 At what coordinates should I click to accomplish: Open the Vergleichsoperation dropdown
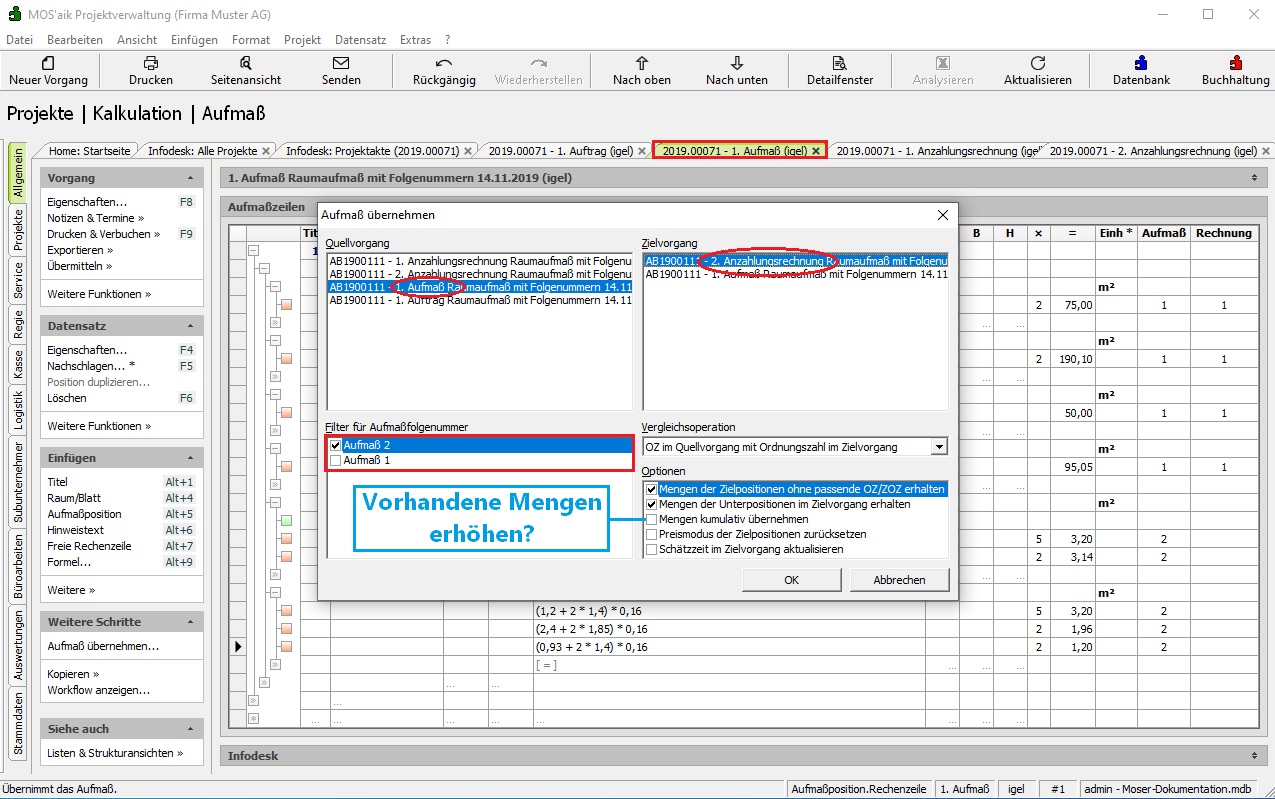point(937,447)
